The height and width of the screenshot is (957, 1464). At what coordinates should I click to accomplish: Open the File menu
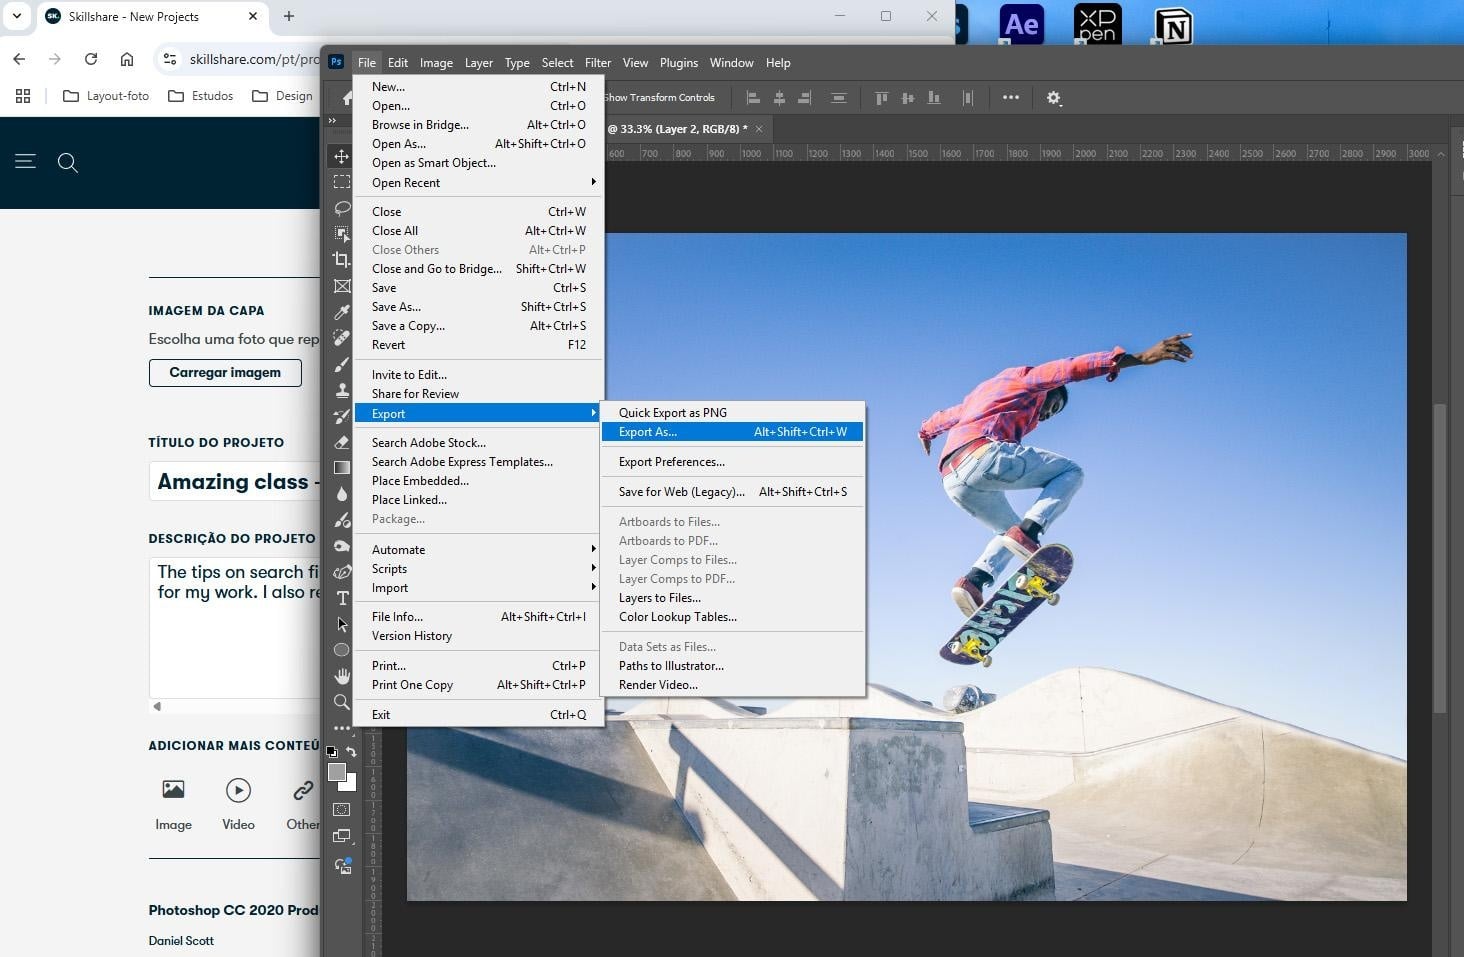point(367,62)
